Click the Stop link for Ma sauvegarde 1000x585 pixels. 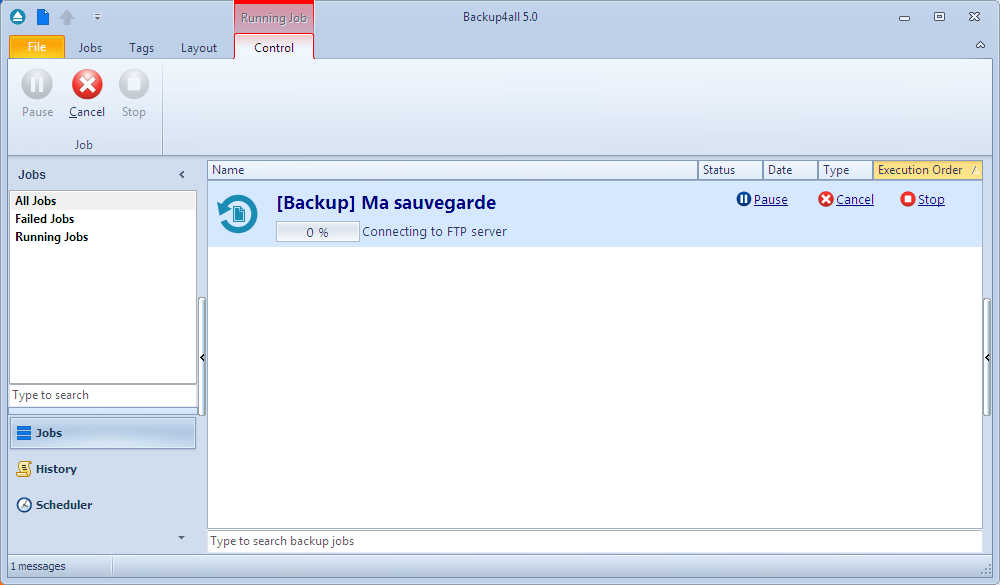click(x=931, y=200)
